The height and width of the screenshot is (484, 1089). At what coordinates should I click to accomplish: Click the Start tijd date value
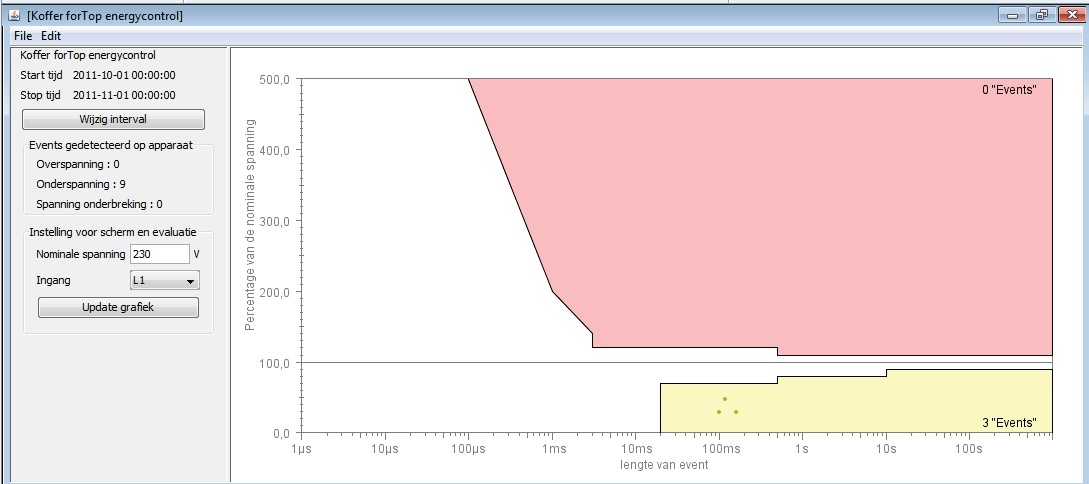[x=124, y=75]
